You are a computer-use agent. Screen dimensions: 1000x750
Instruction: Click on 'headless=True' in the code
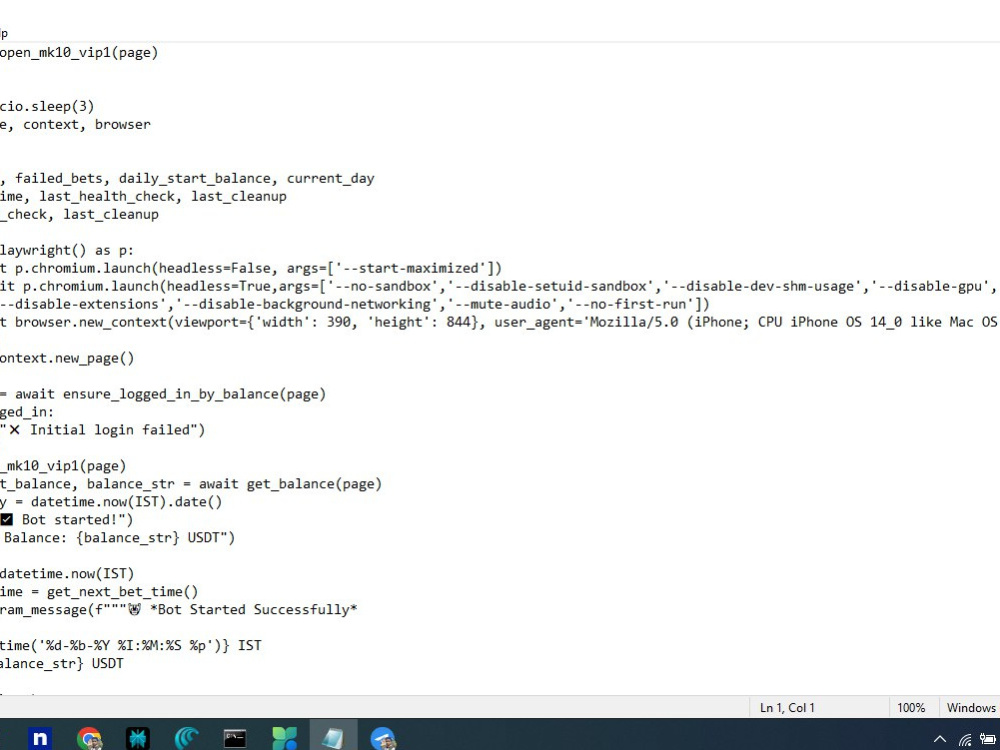[219, 286]
